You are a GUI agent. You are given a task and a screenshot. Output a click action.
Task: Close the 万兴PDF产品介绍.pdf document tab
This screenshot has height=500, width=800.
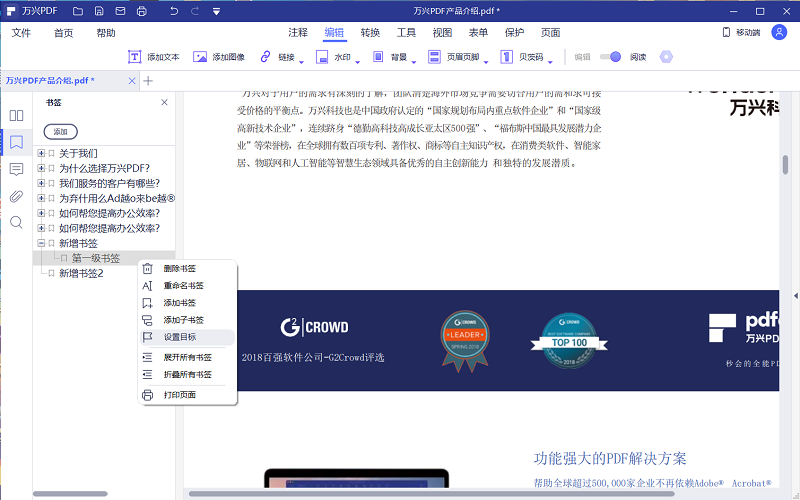(x=132, y=81)
